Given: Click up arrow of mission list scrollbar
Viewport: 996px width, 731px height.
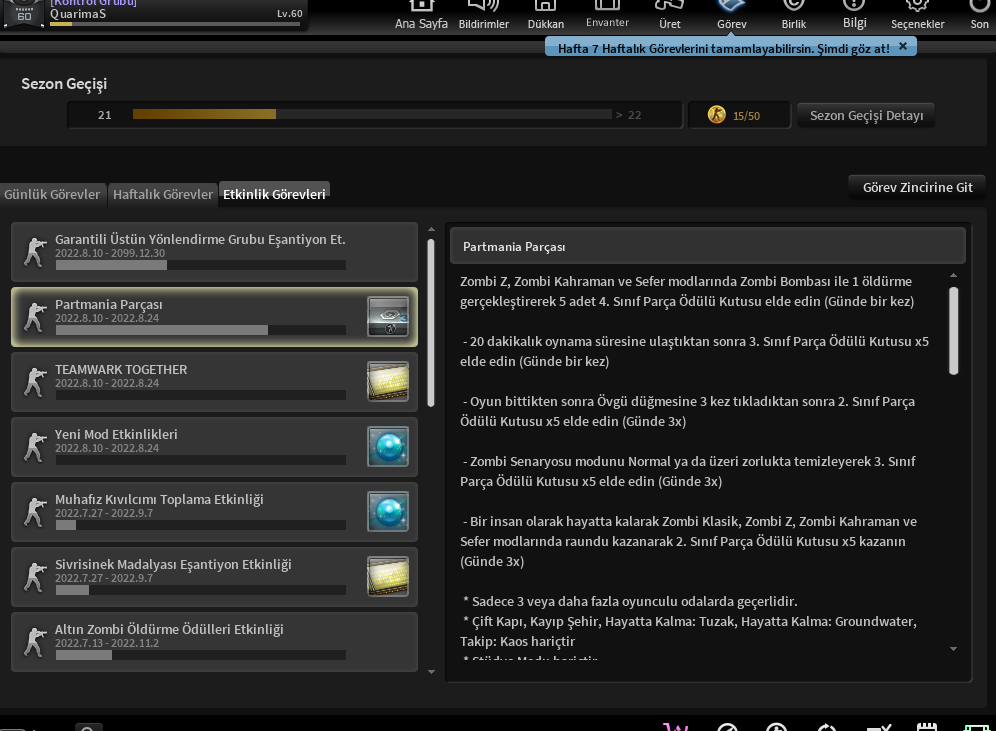Looking at the screenshot, I should pyautogui.click(x=431, y=229).
